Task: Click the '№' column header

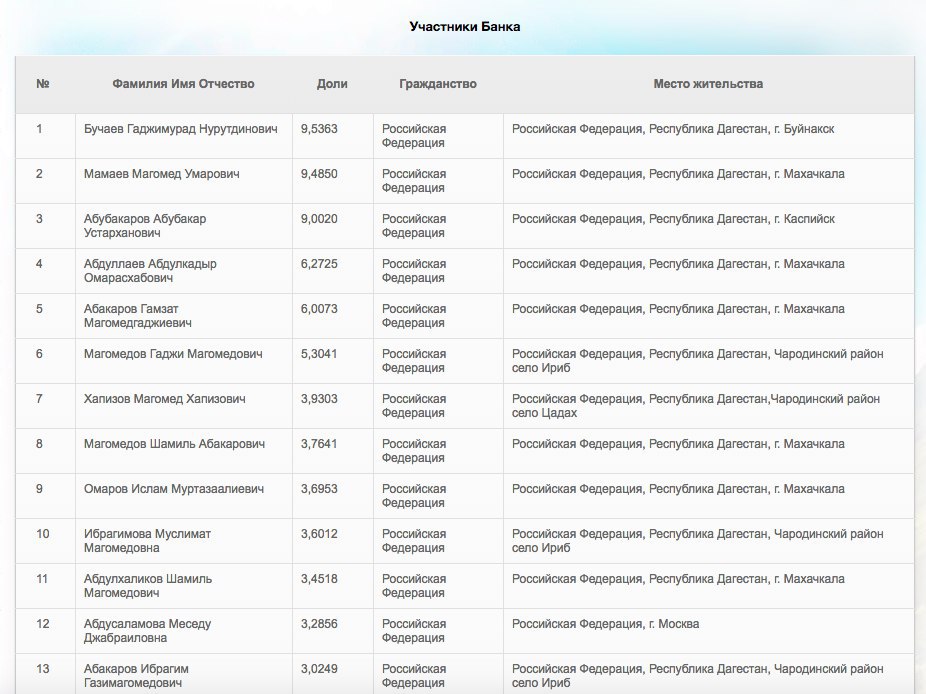Action: [x=43, y=84]
